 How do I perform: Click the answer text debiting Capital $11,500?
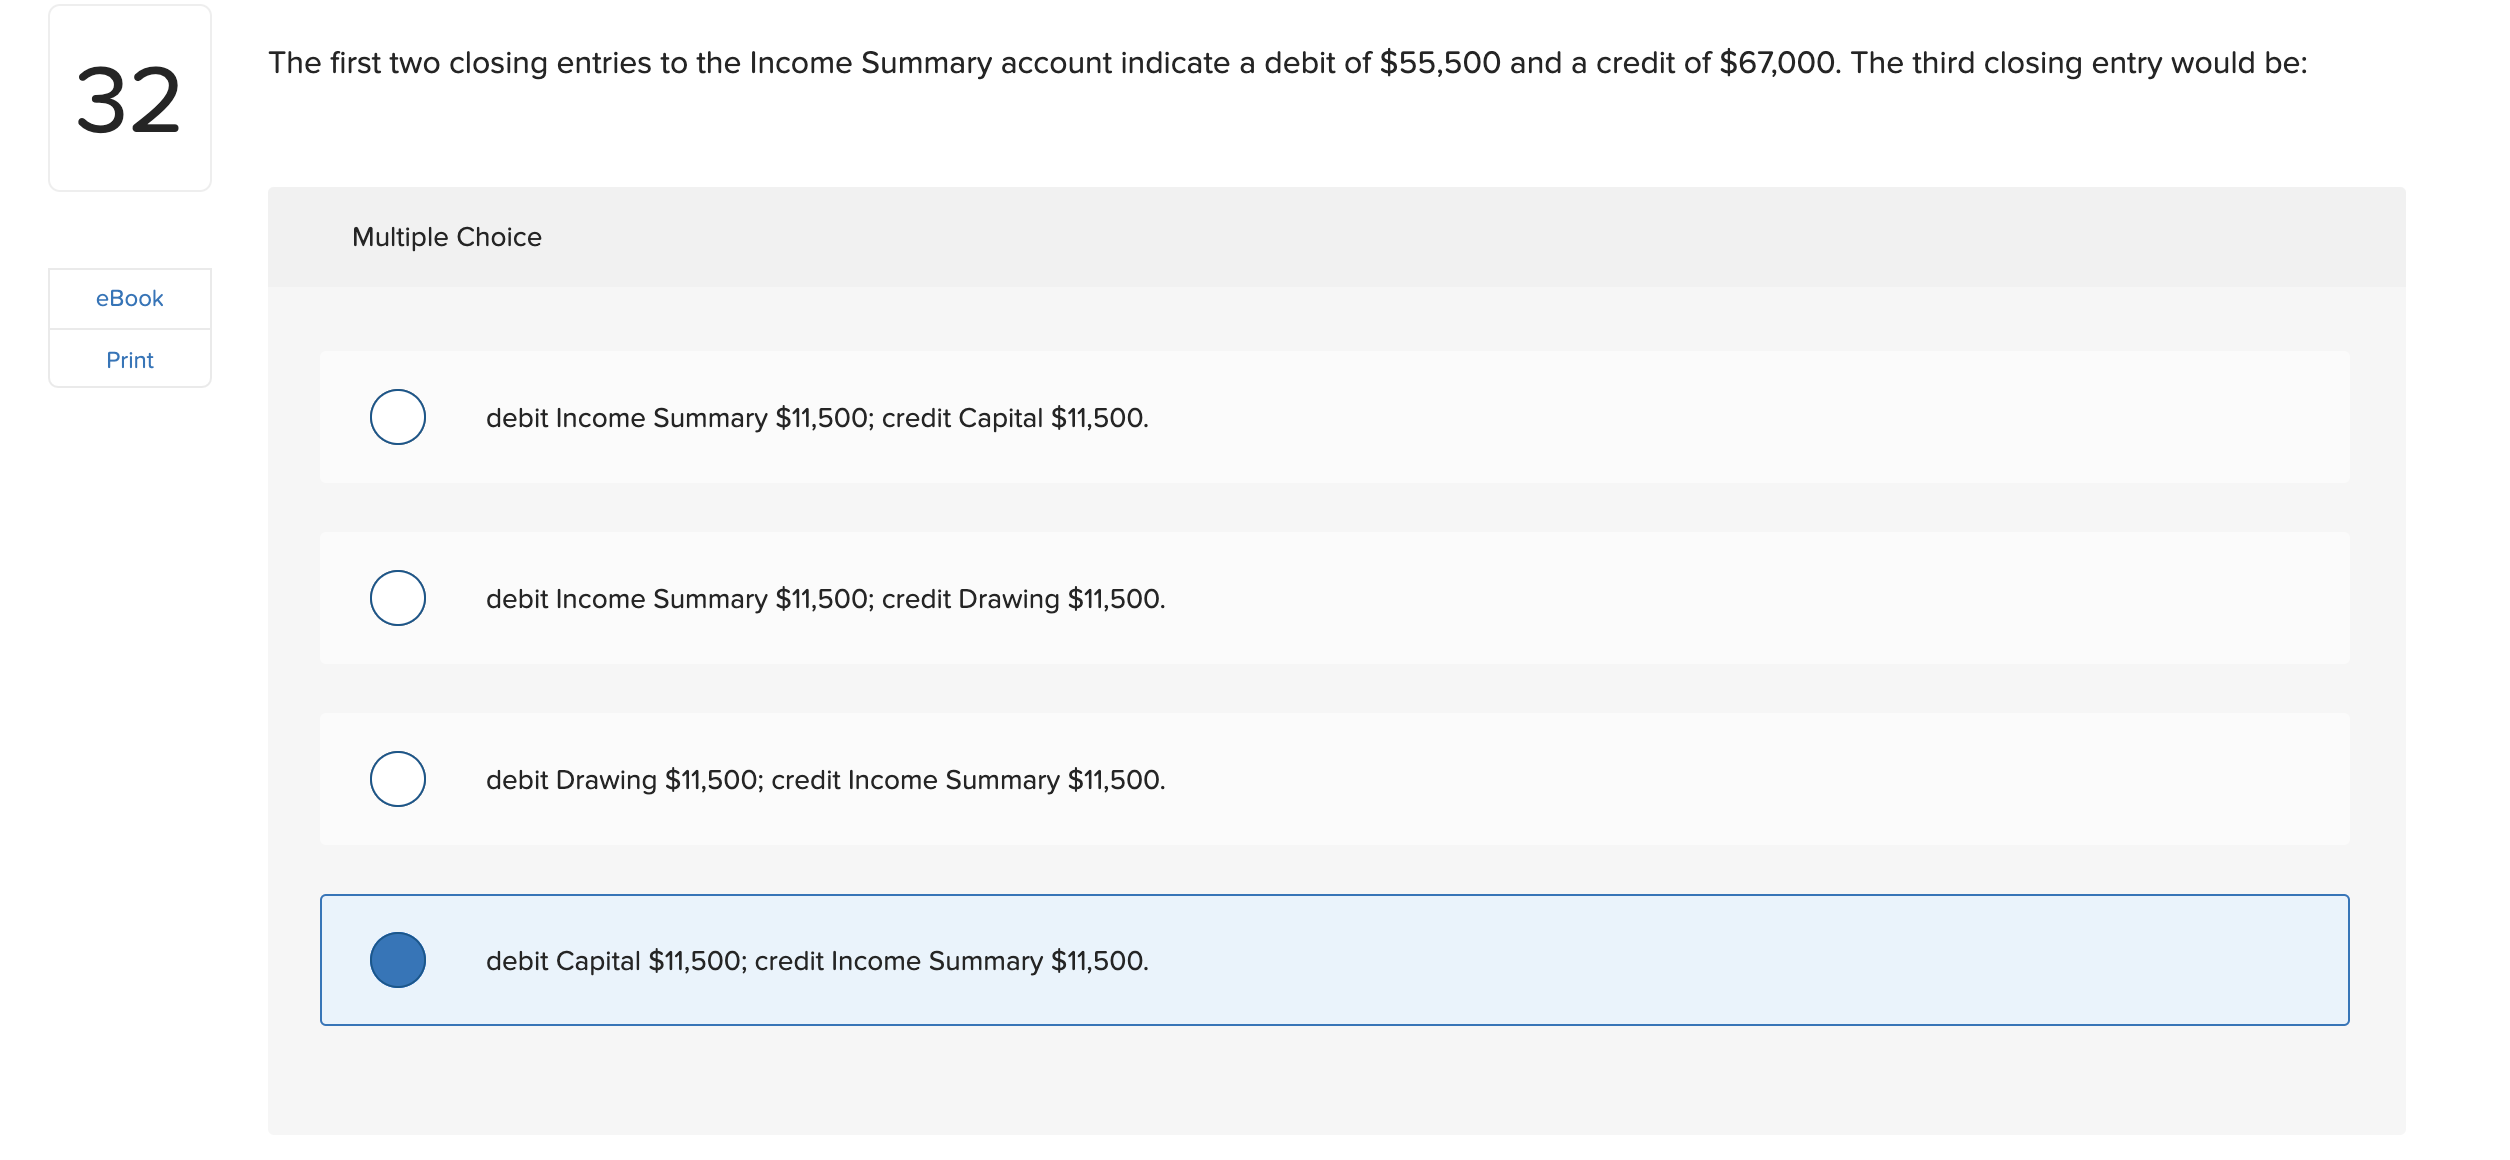(816, 960)
